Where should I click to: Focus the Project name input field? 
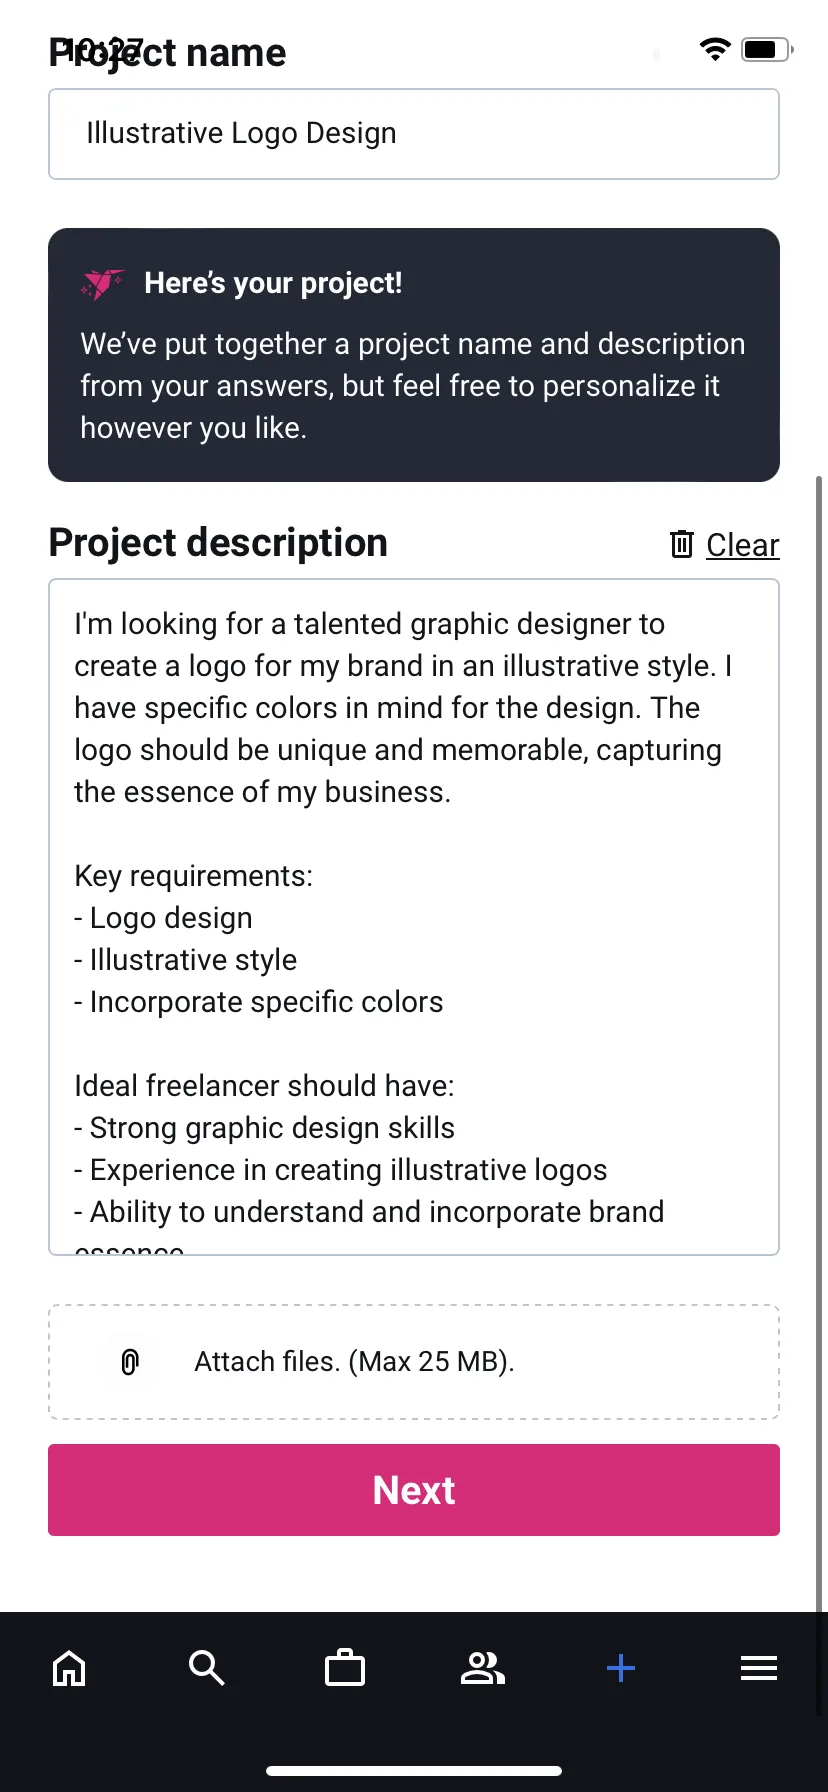click(414, 134)
